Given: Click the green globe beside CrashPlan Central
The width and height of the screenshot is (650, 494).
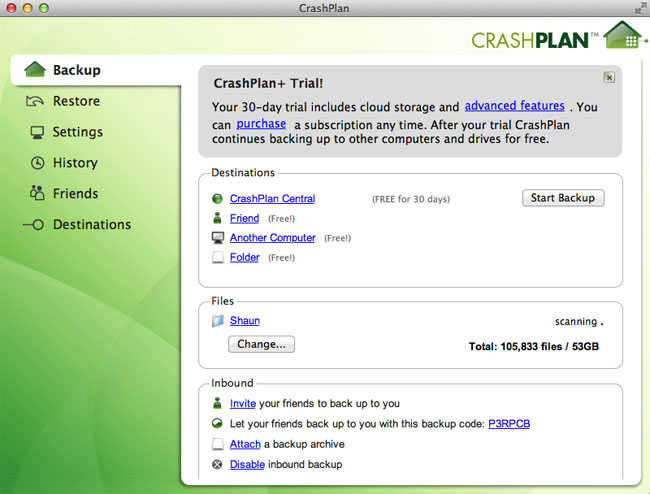Looking at the screenshot, I should (217, 199).
